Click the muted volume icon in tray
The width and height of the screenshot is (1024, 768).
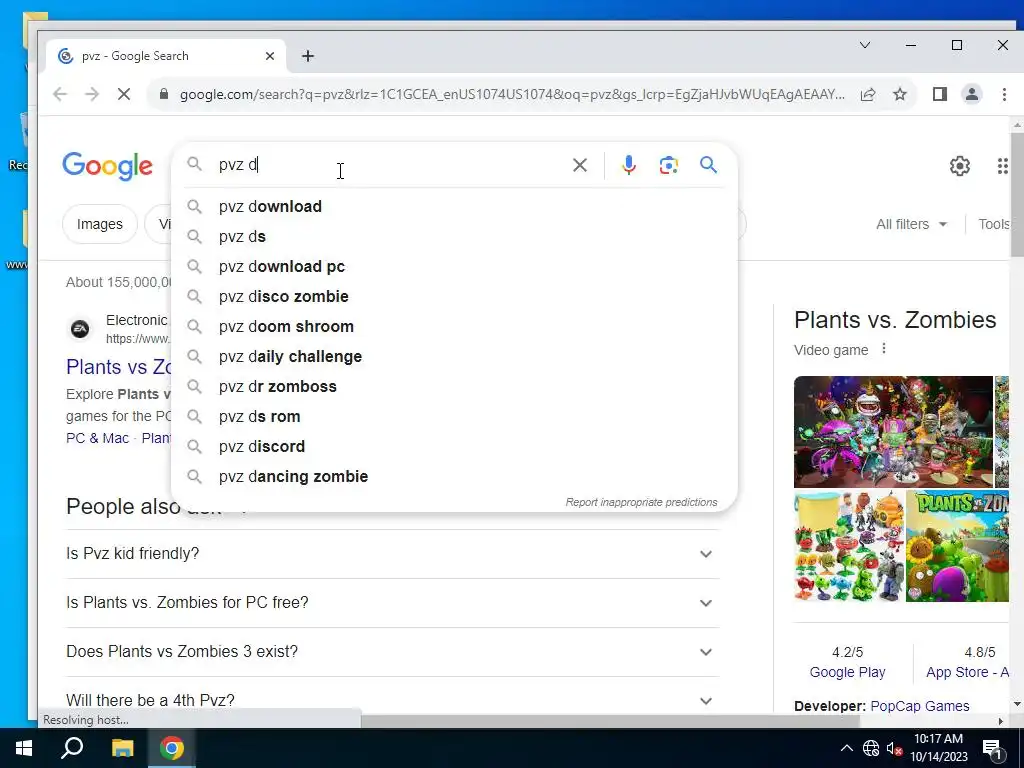click(894, 748)
